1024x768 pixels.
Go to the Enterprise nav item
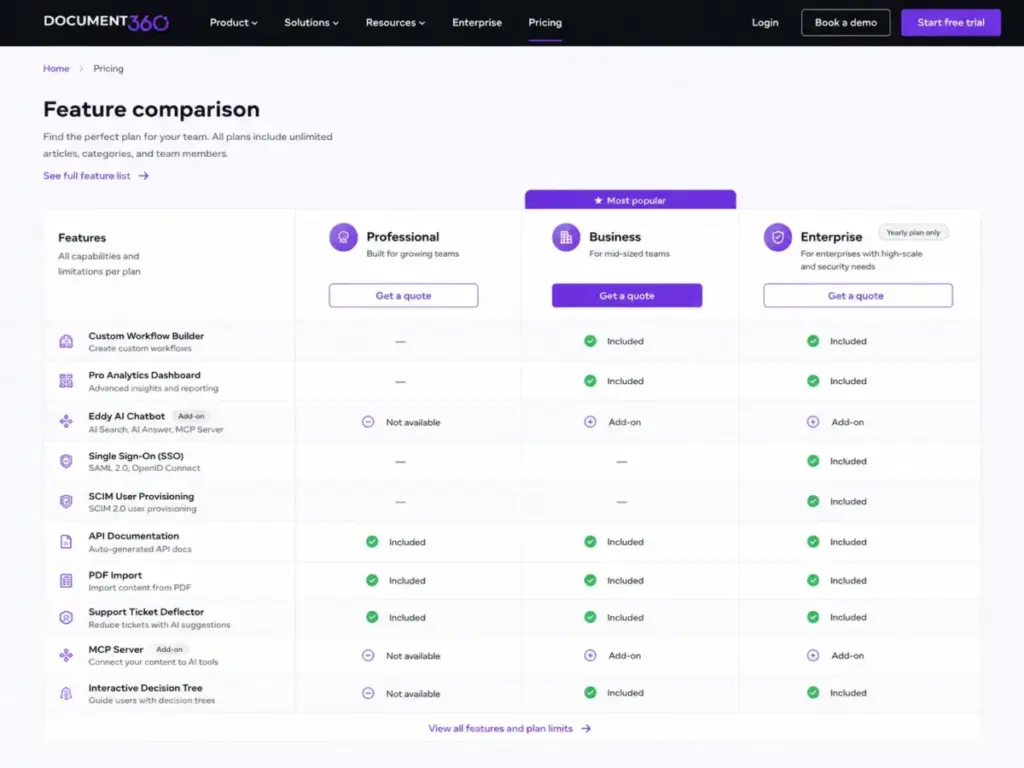coord(477,22)
